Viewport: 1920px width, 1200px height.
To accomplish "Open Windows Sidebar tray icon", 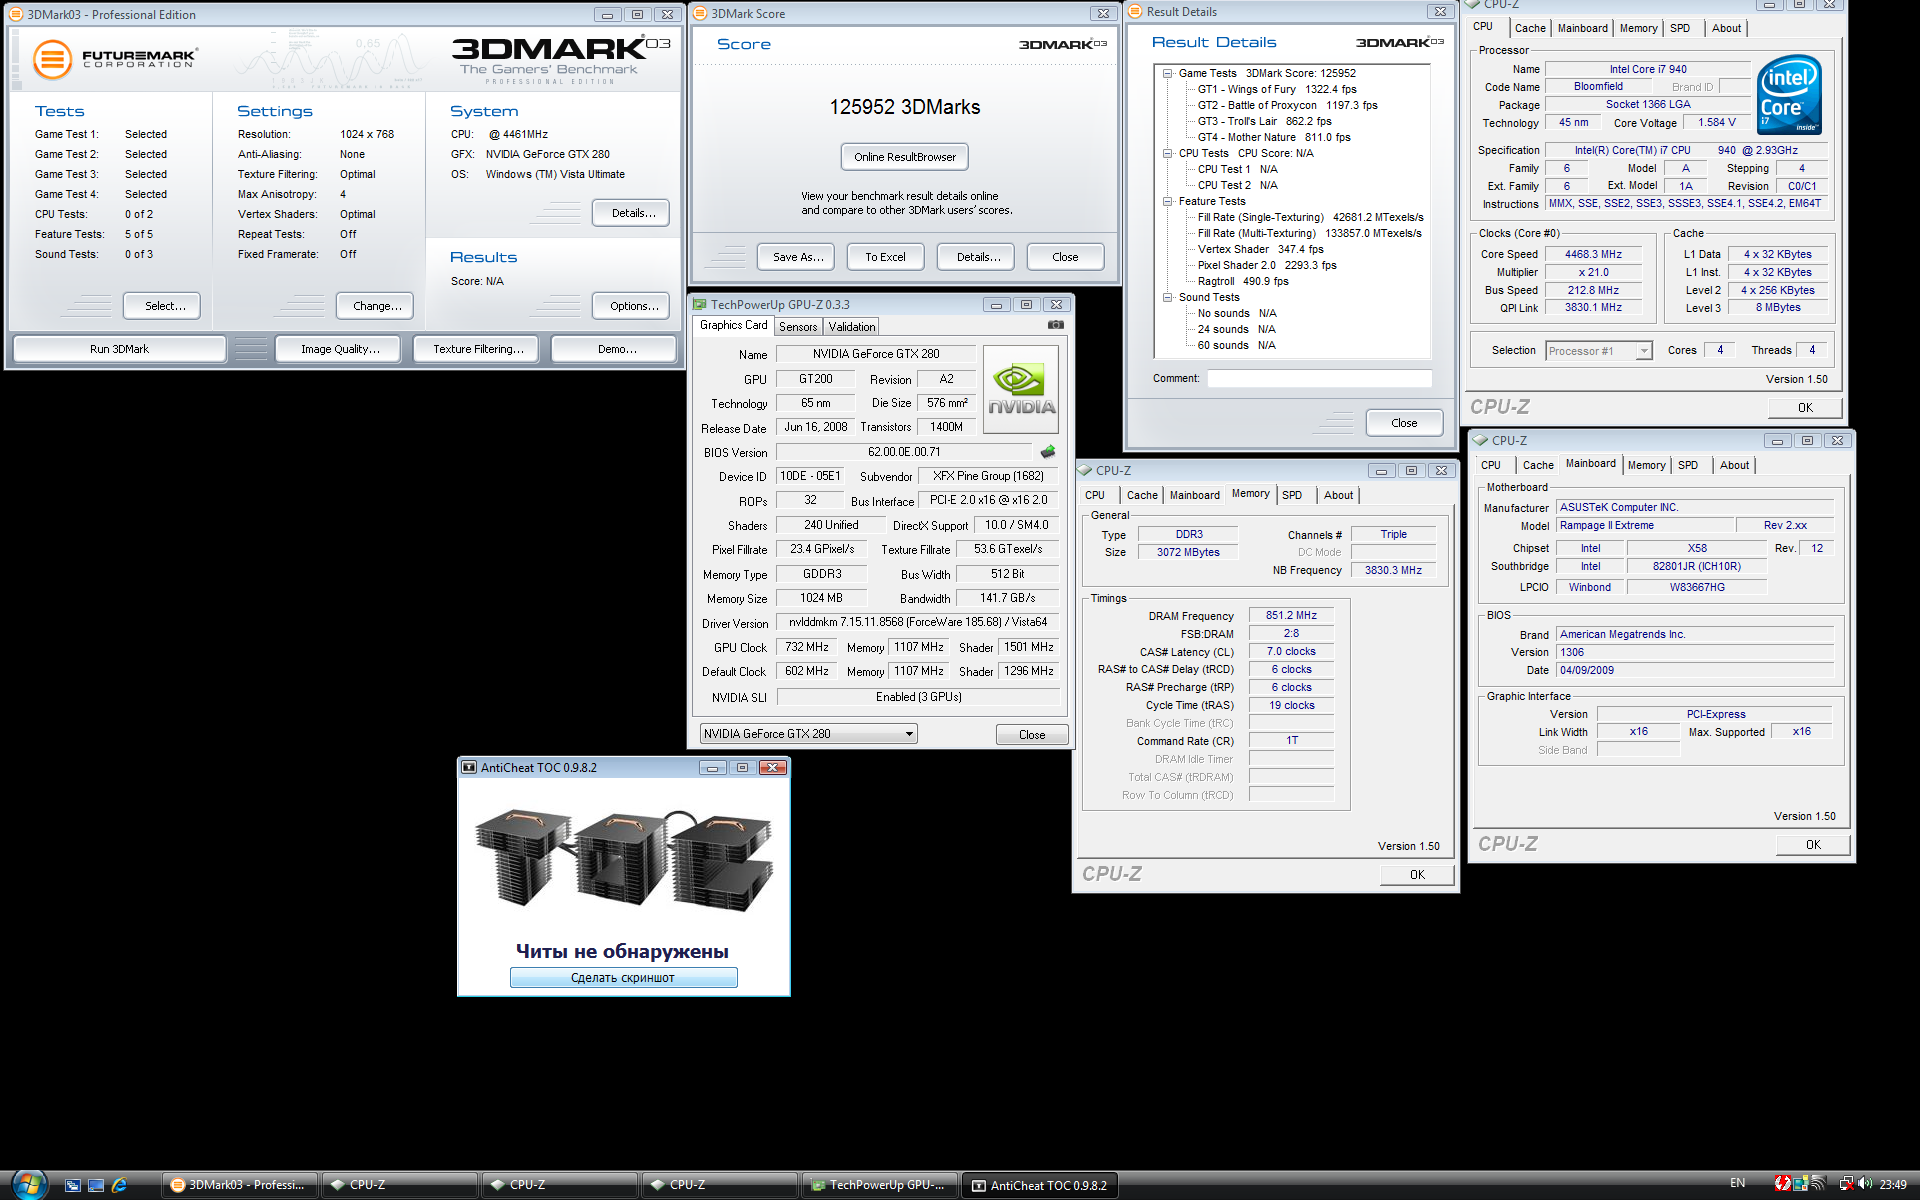I will coord(1800,1184).
